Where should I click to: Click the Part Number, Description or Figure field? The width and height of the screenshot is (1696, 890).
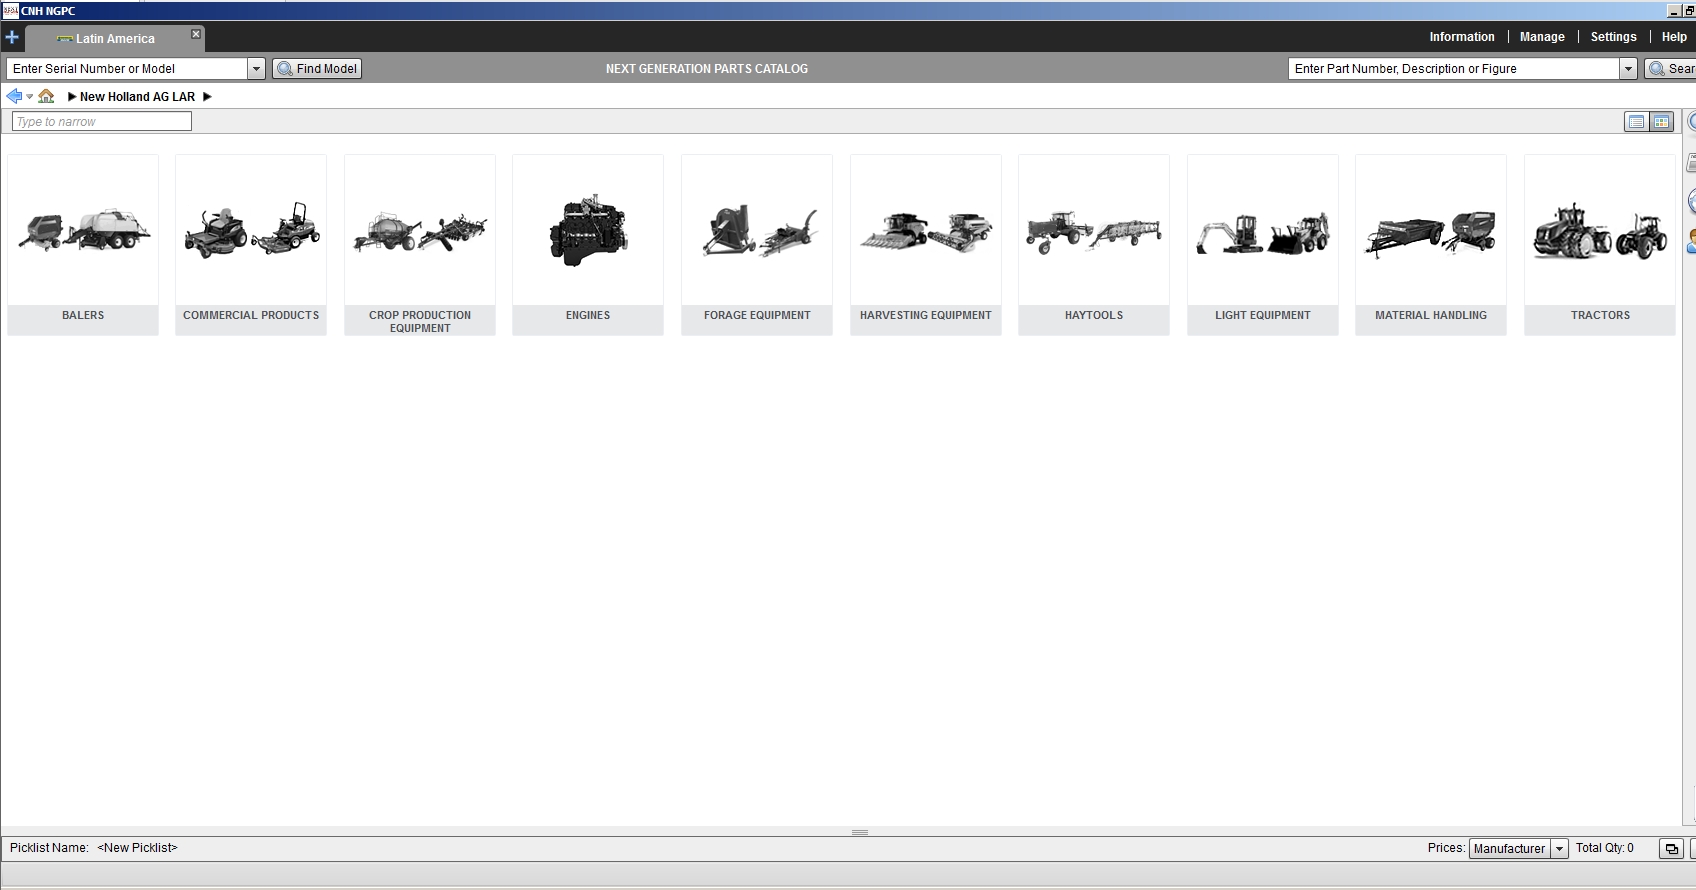click(1454, 68)
